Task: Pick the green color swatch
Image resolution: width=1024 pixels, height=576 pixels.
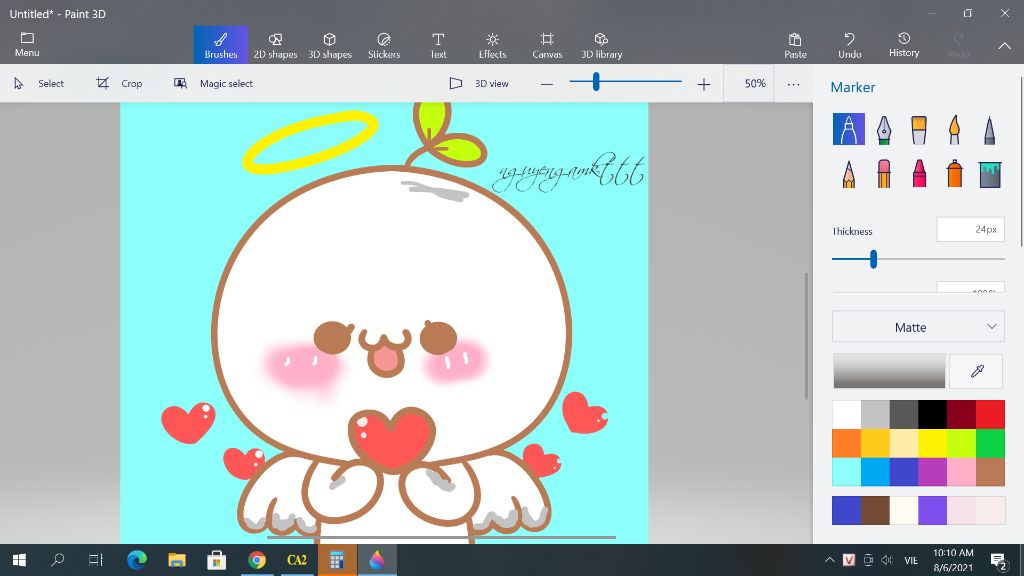Action: pos(990,443)
